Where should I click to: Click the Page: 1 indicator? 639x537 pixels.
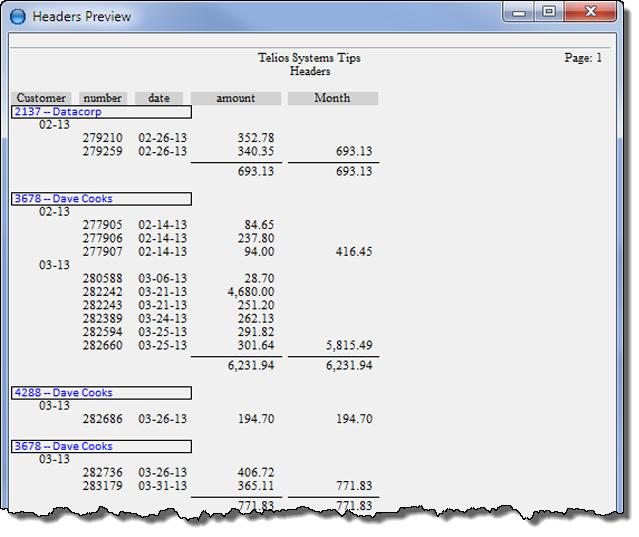click(583, 58)
